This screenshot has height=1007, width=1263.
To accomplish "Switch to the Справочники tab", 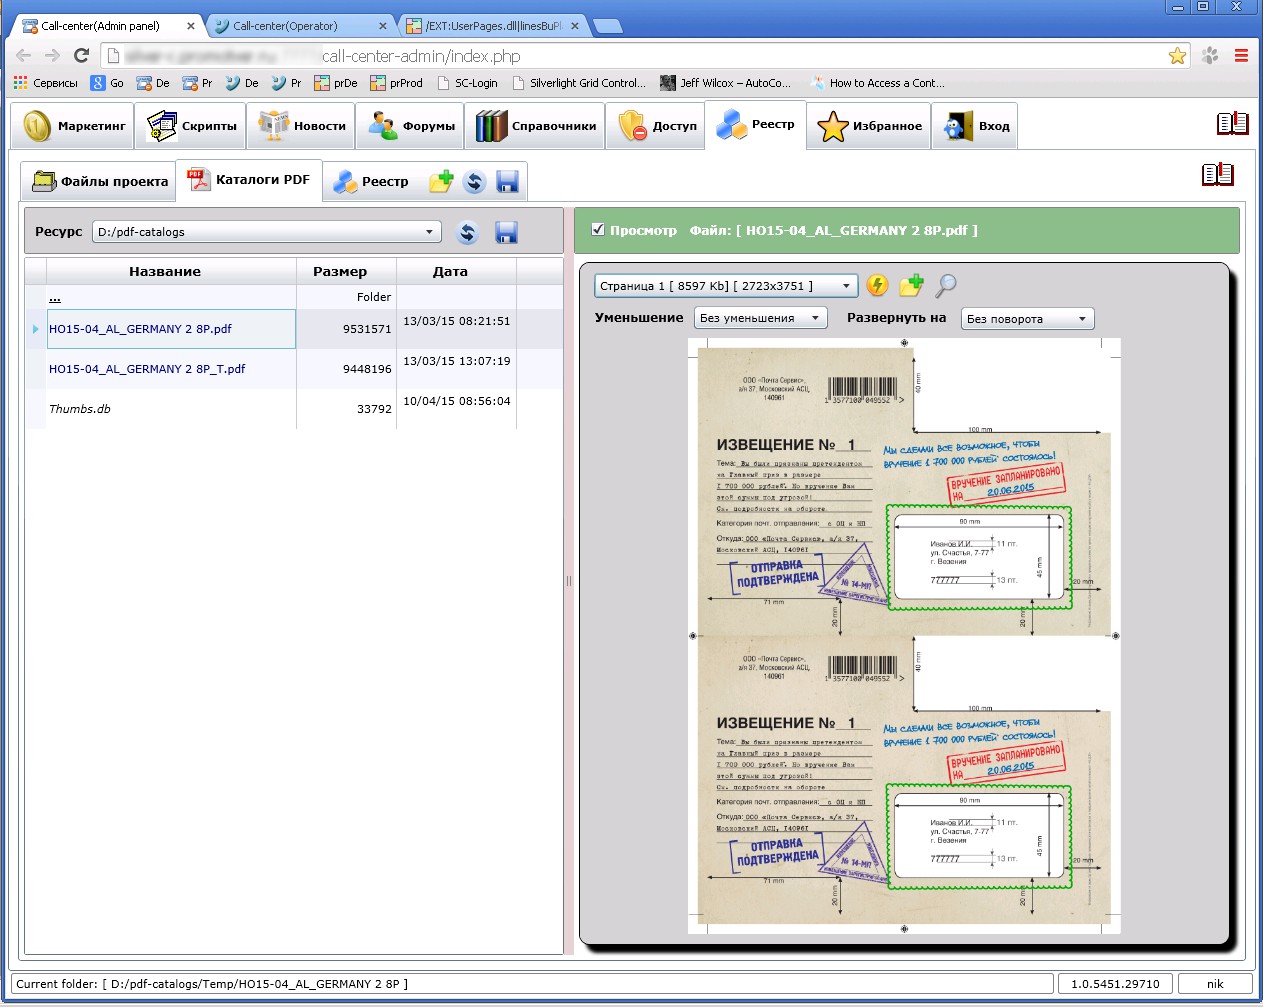I will 535,126.
